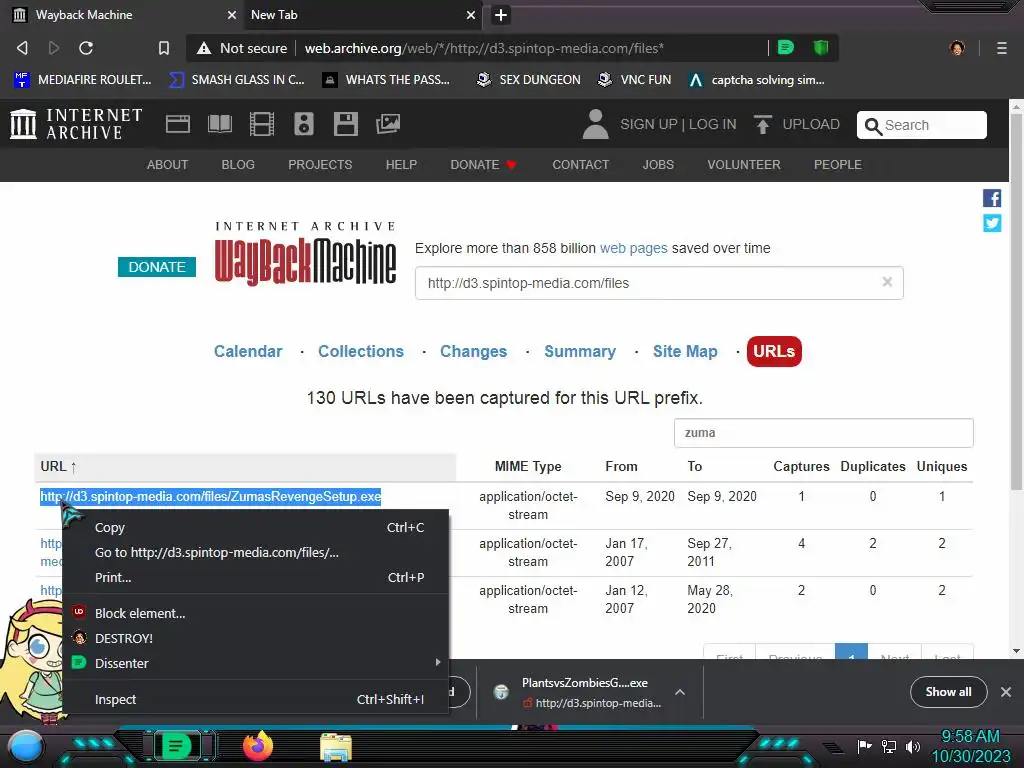Choose Go to http://d3.spintop-media.com/files/...

click(x=255, y=552)
